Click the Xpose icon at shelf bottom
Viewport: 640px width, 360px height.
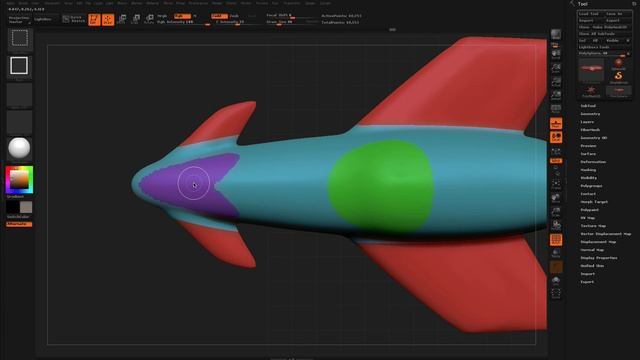point(556,293)
